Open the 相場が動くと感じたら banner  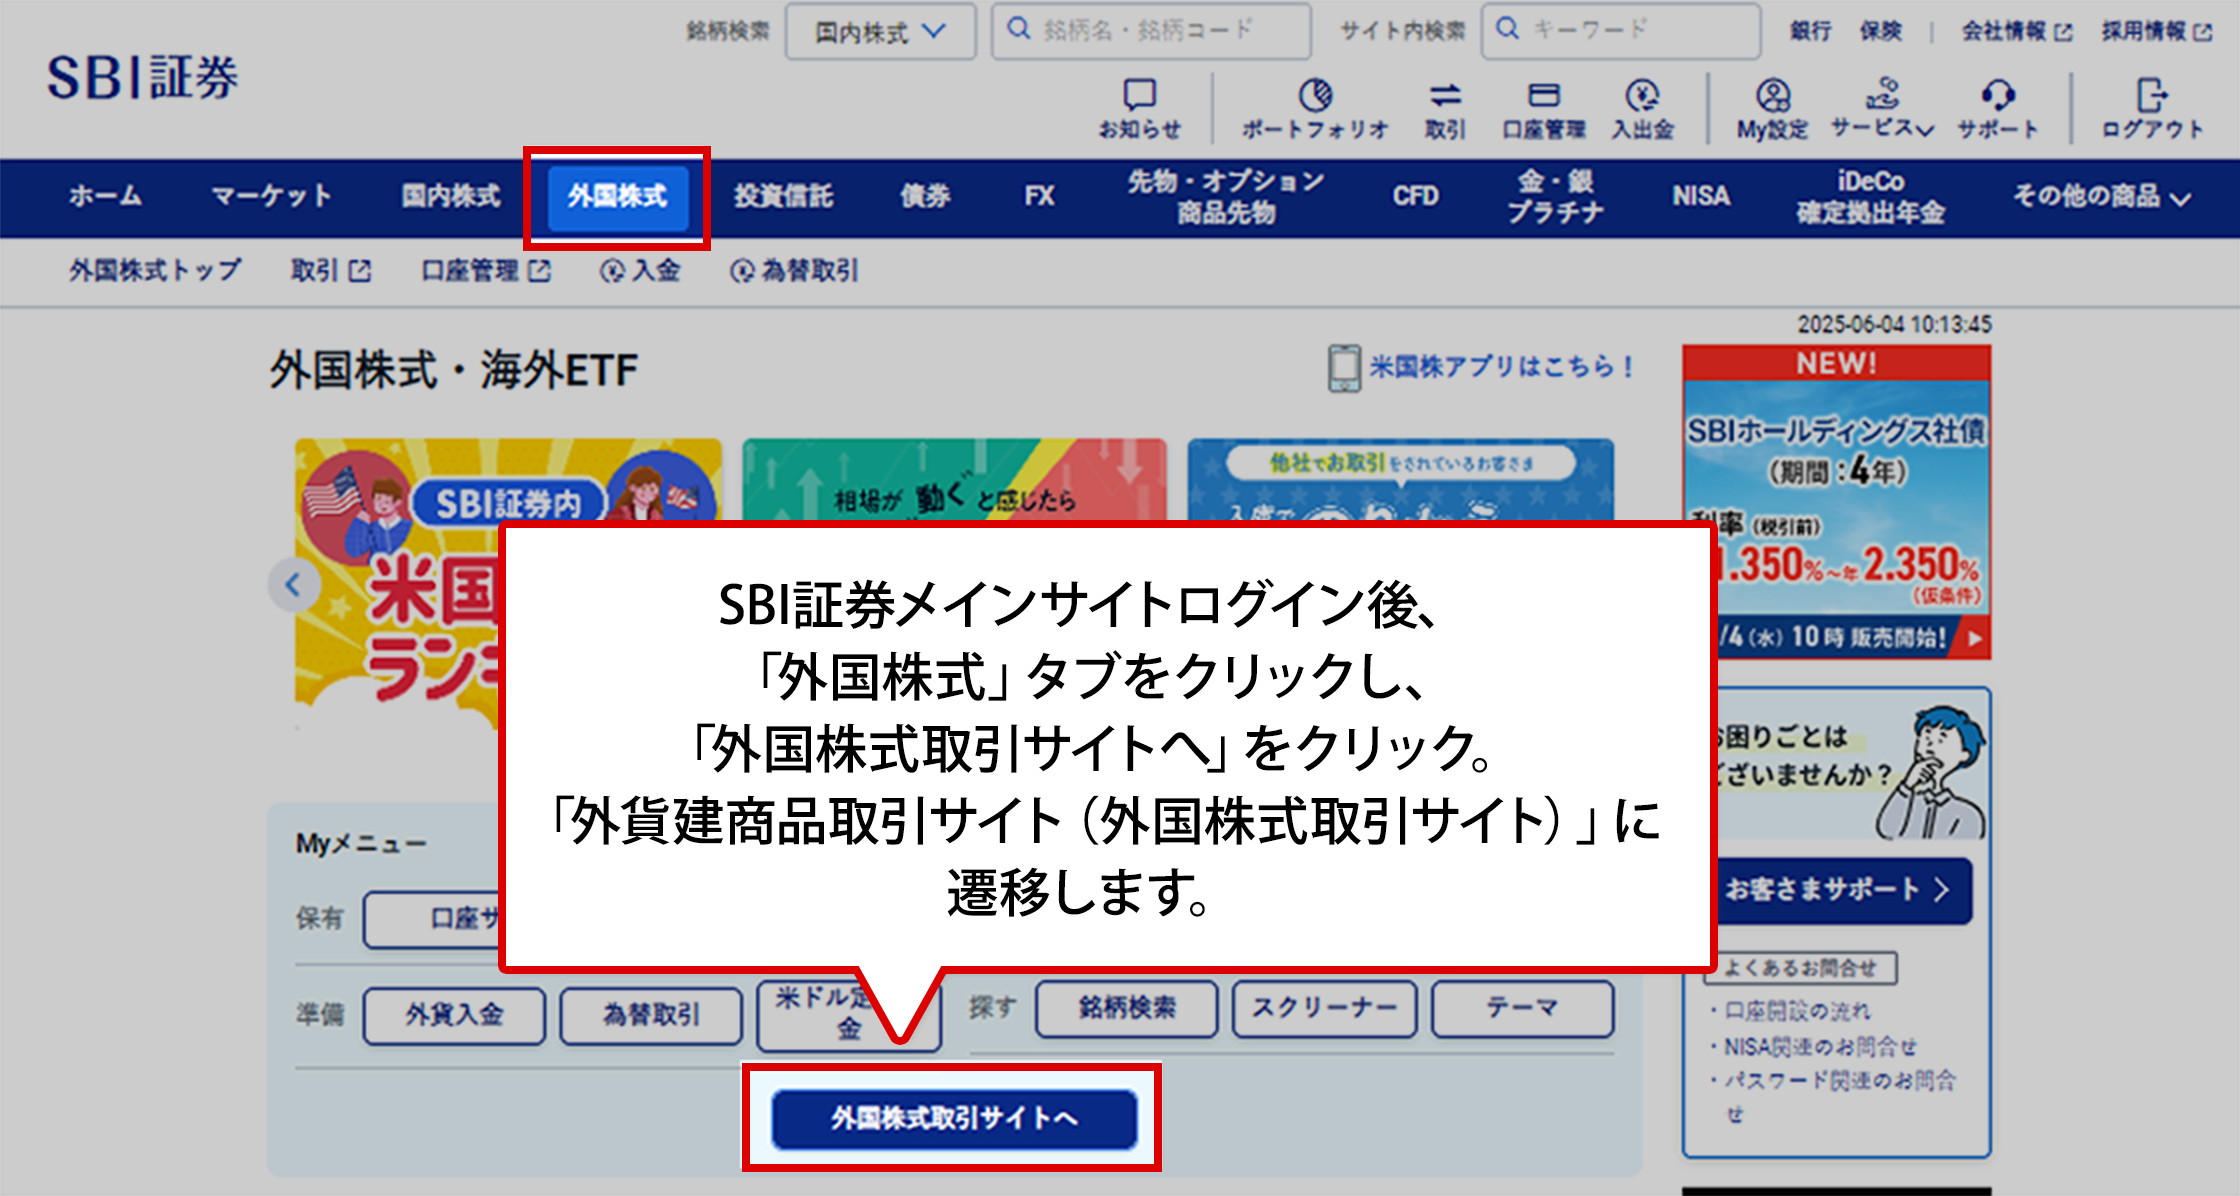[954, 480]
